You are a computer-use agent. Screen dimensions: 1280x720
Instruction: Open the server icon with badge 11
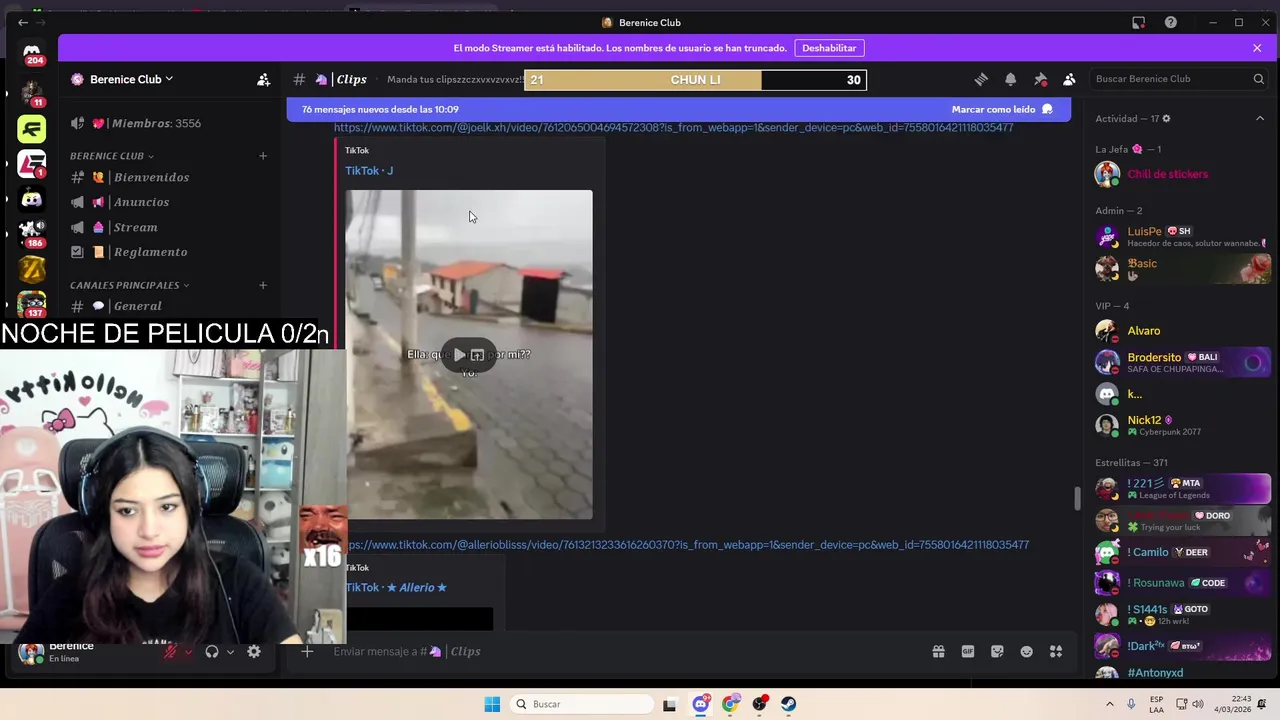[x=32, y=93]
